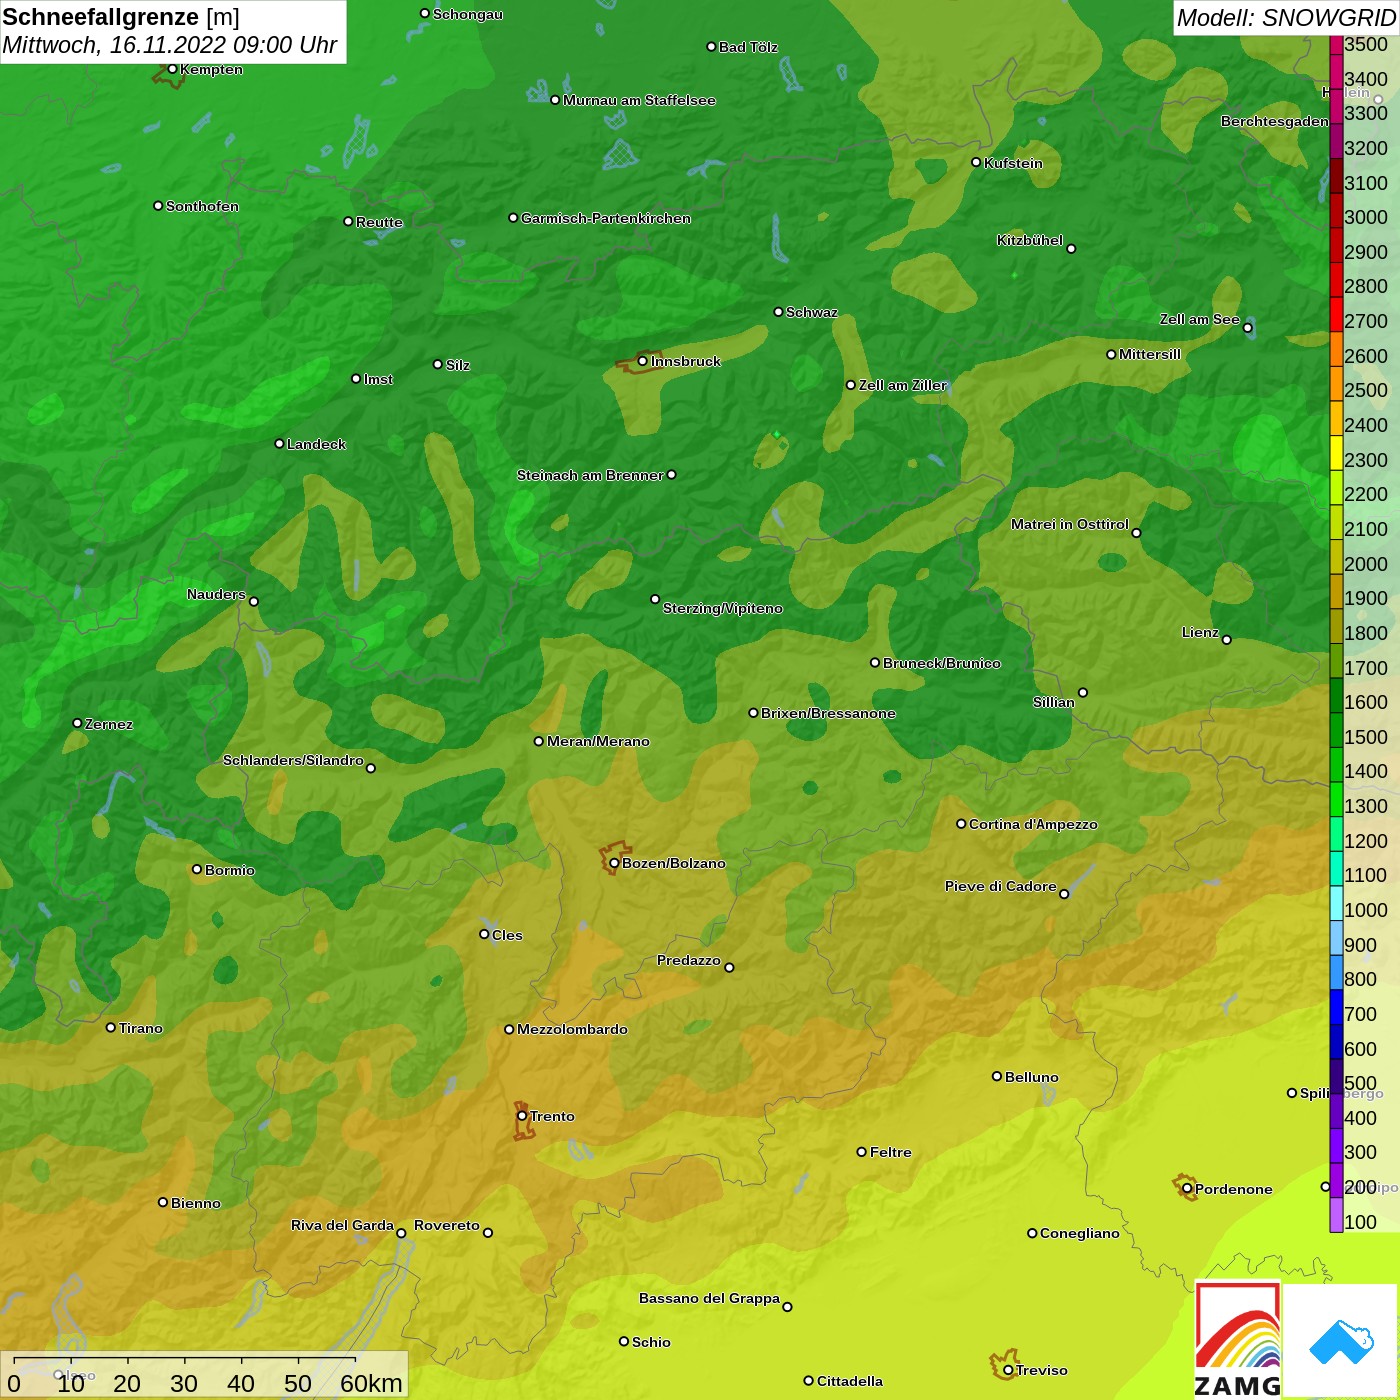Click the Schlanders/Silandro label
Viewport: 1400px width, 1400px height.
click(293, 760)
